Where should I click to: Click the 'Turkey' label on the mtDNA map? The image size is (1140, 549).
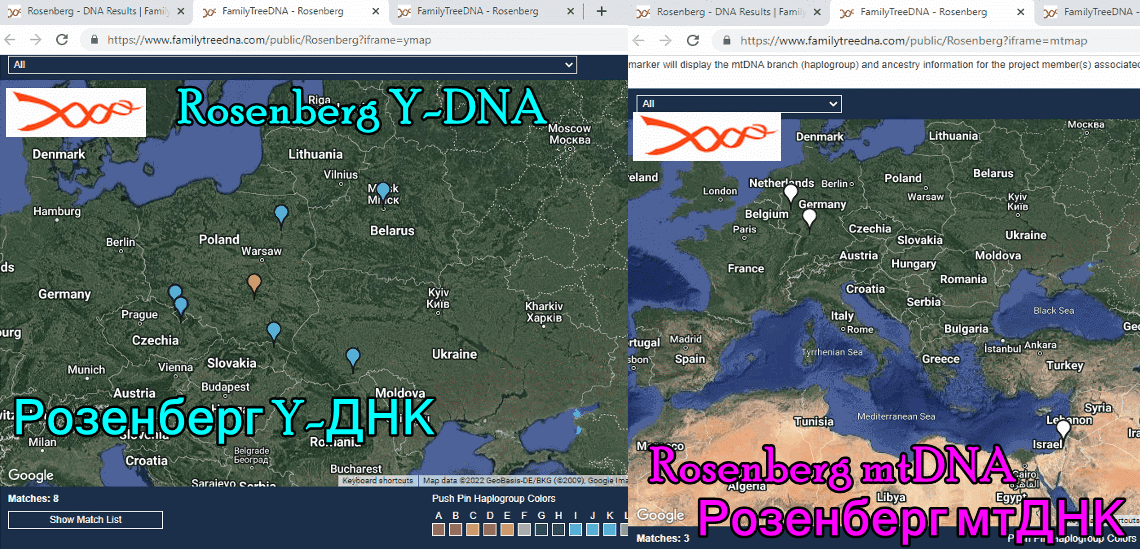tap(1065, 366)
